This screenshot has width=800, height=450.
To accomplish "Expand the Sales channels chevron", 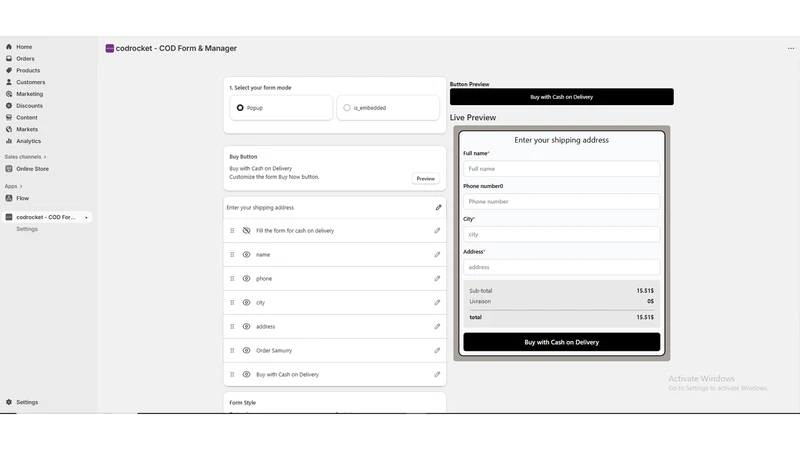I will point(45,157).
